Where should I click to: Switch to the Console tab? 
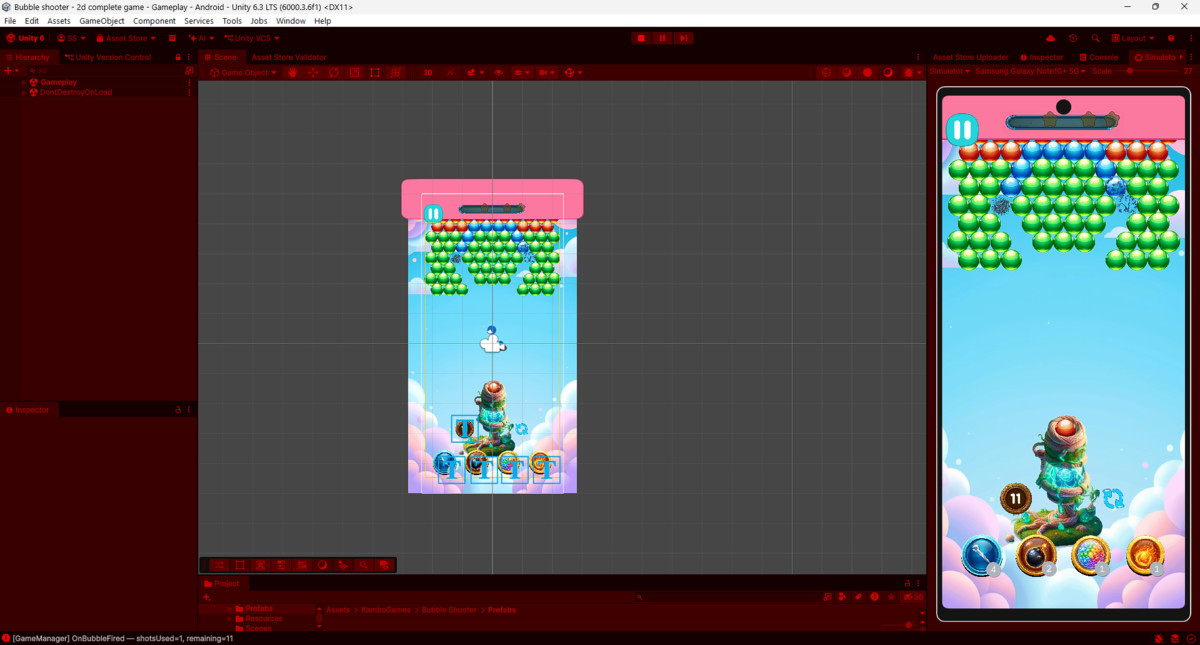tap(1099, 57)
